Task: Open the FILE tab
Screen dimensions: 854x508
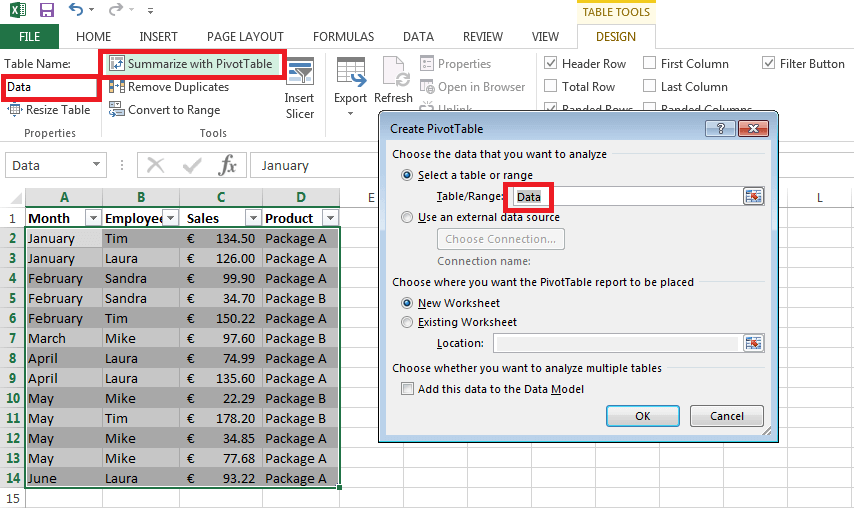Action: 29,36
